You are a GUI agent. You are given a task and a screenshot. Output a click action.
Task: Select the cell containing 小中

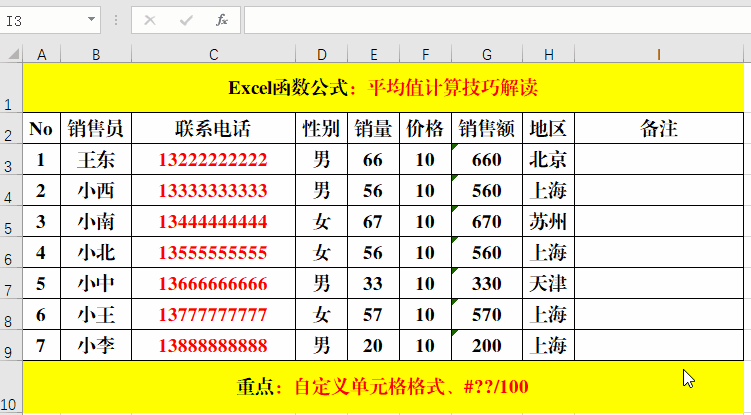click(96, 283)
